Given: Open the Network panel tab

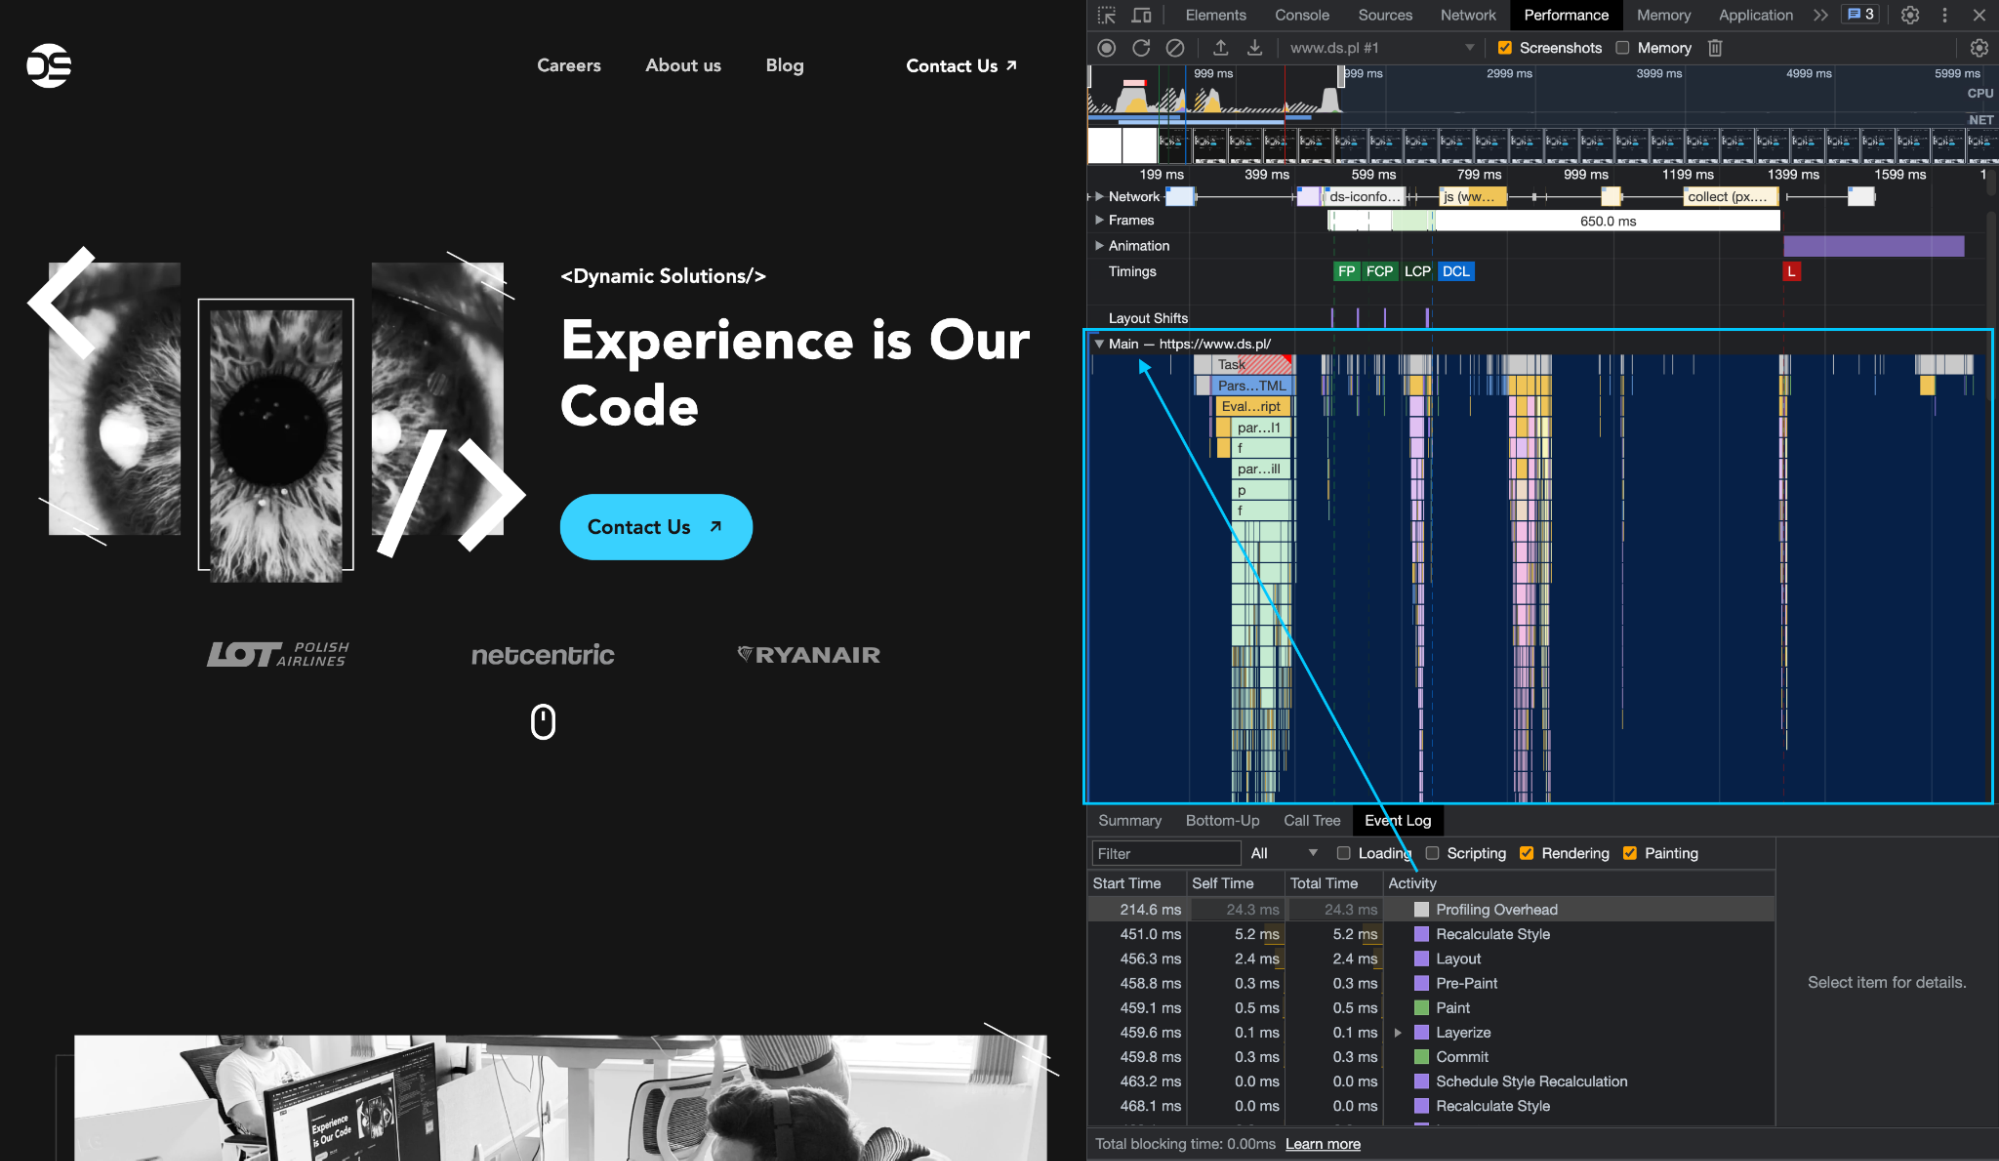Looking at the screenshot, I should (1467, 15).
